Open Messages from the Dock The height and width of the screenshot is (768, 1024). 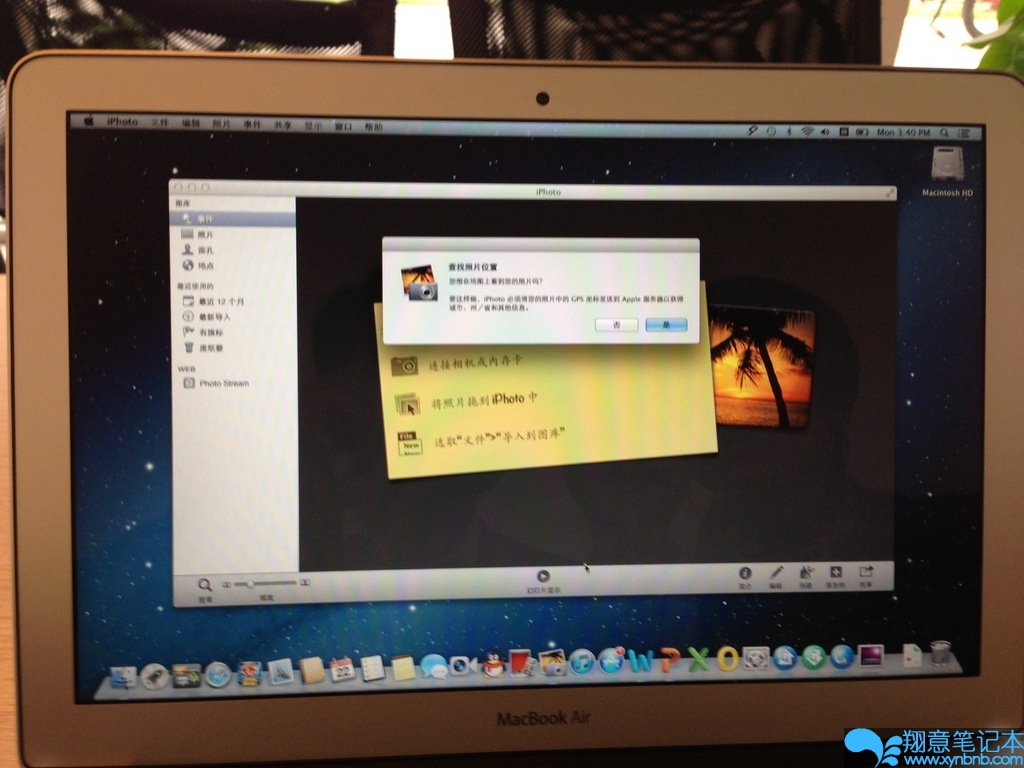pos(433,667)
